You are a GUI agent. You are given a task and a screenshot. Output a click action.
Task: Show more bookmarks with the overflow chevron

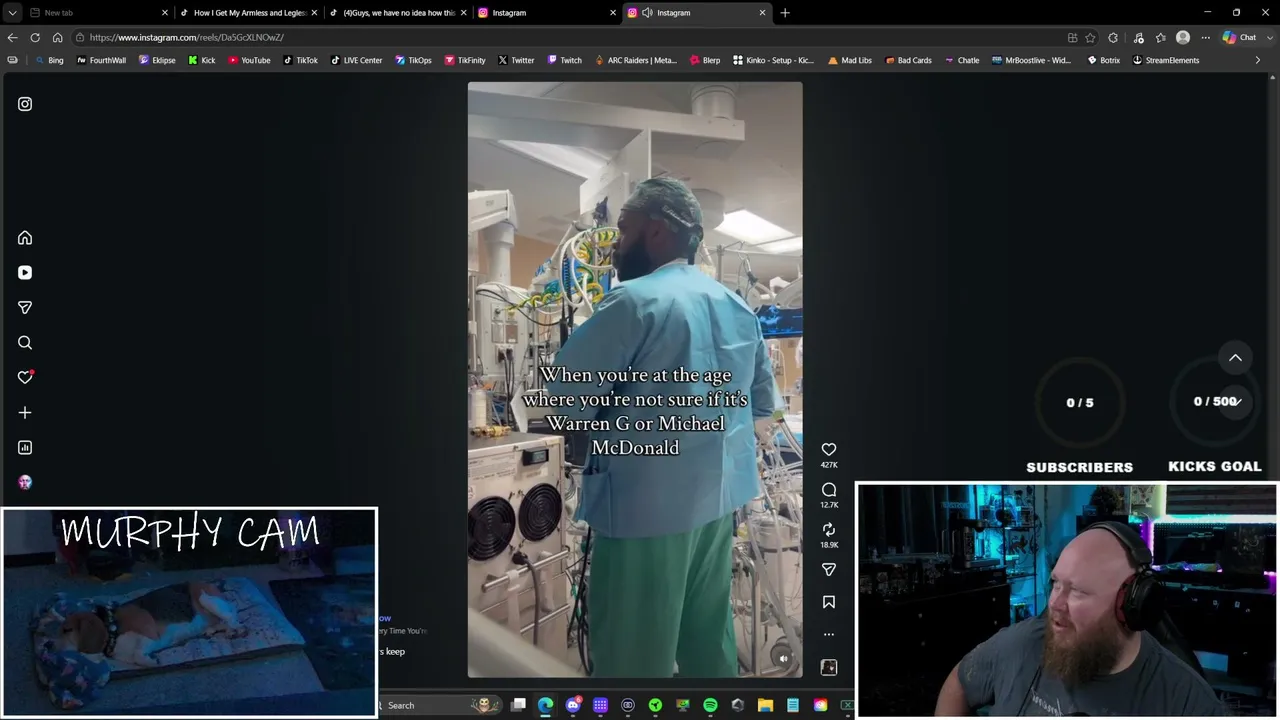click(1257, 60)
